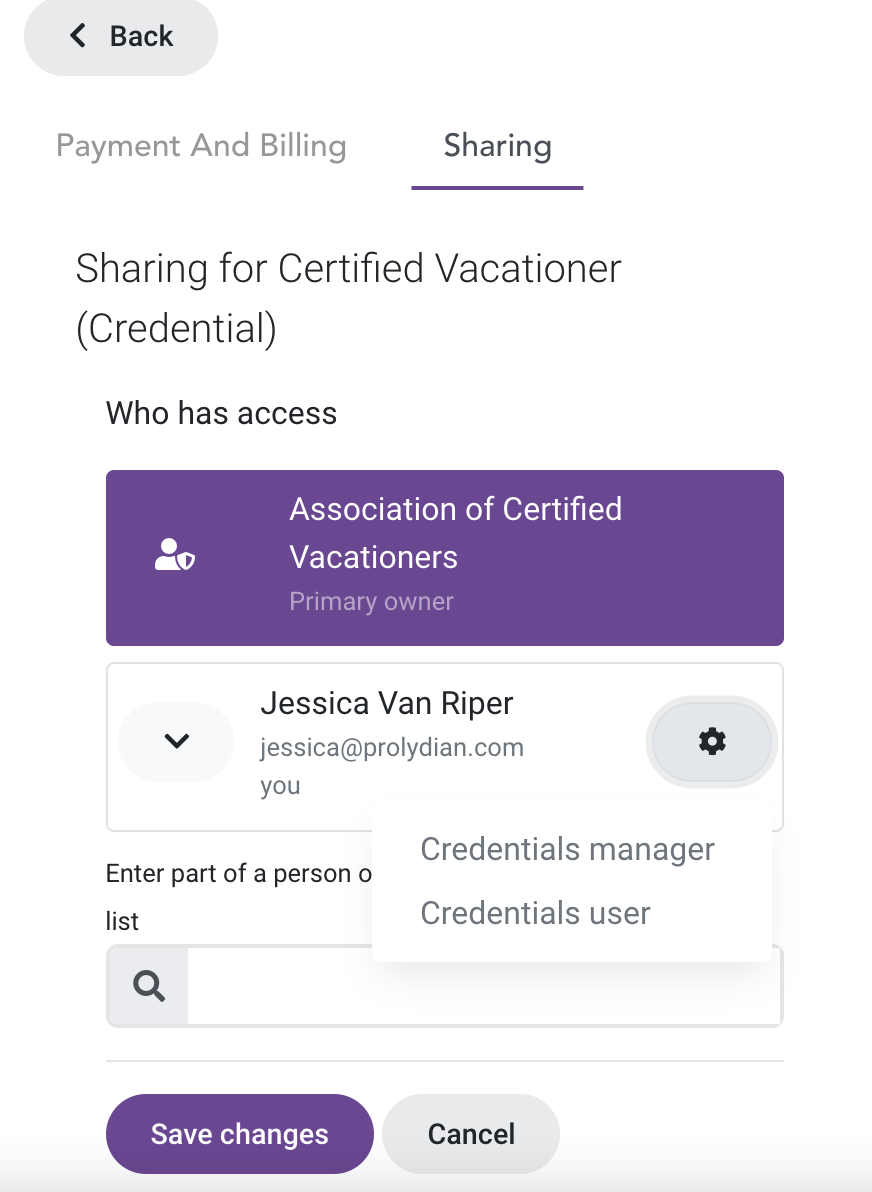
Task: Click the Who has access heading
Action: coord(221,414)
